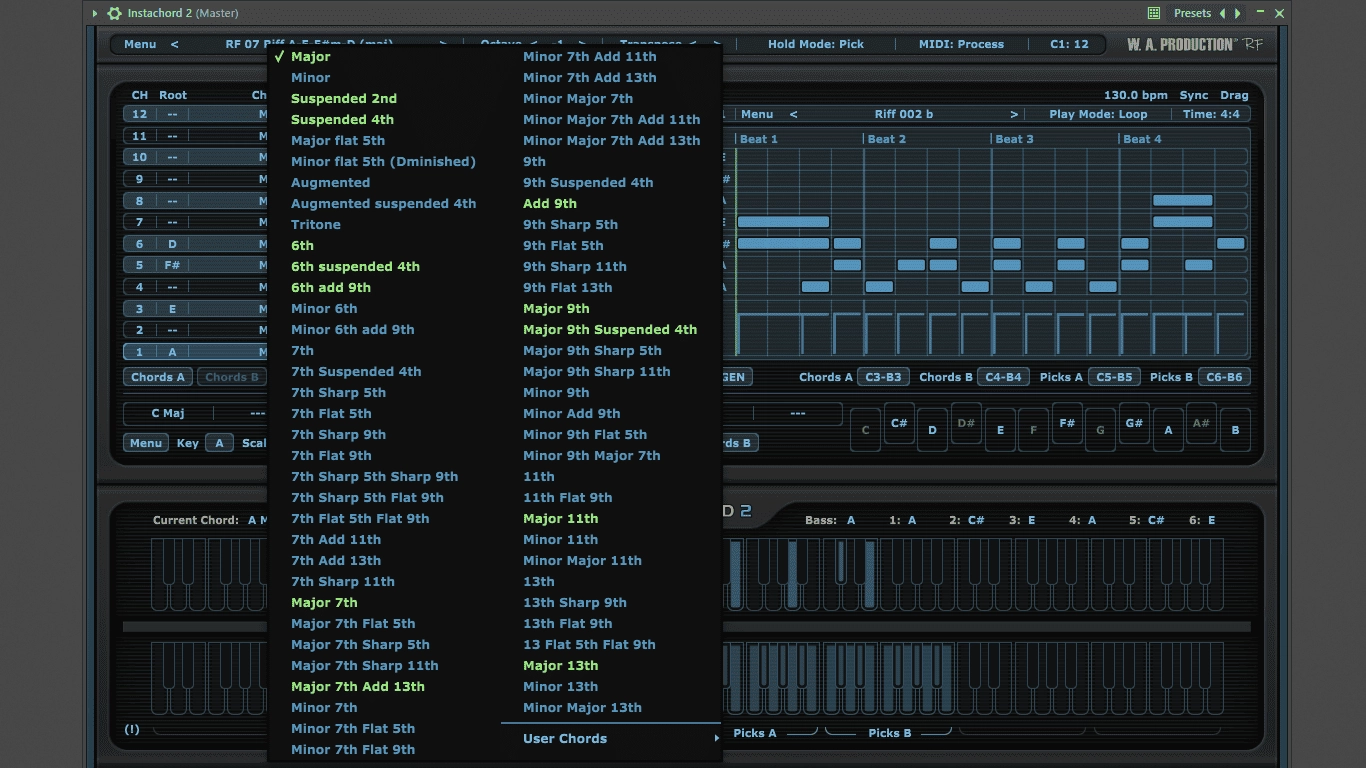Toggle the E key in the scale keyboard
The image size is (1366, 768).
coord(1000,430)
